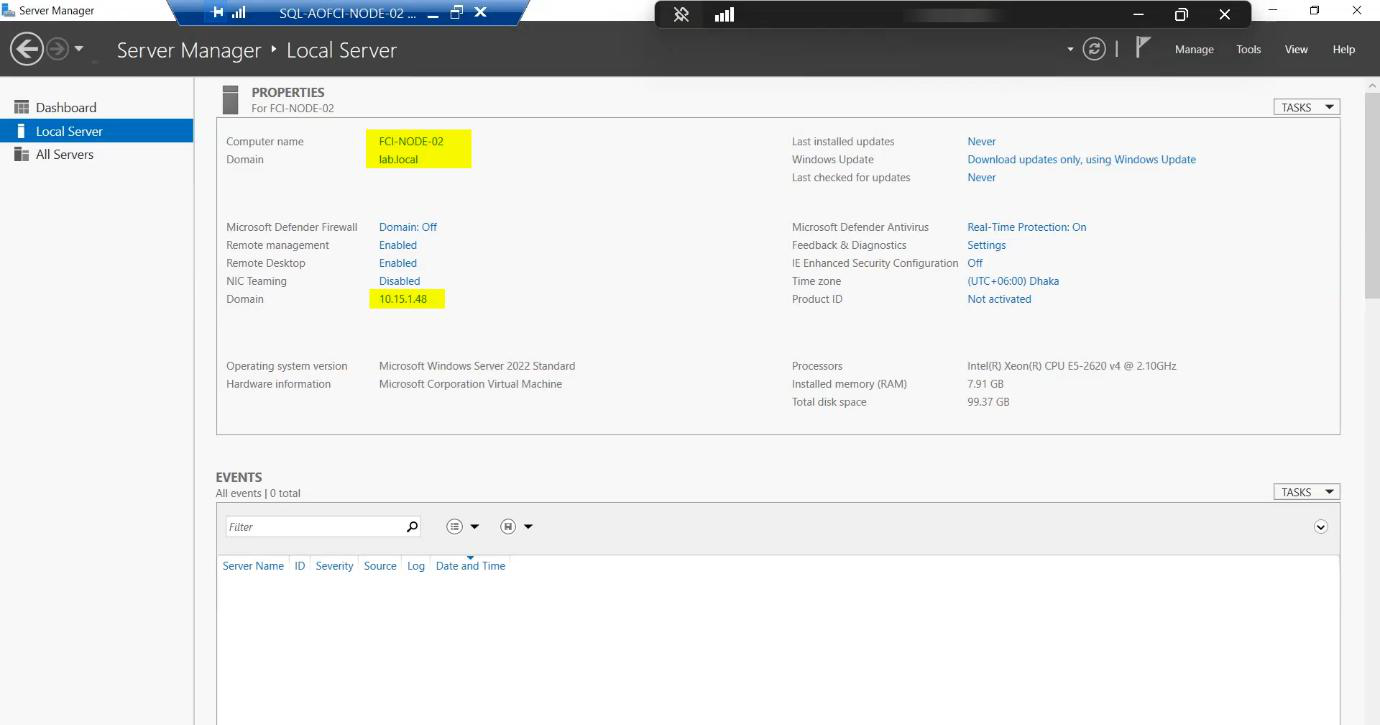Image resolution: width=1380 pixels, height=725 pixels.
Task: Sort events by Log column
Action: 416,566
